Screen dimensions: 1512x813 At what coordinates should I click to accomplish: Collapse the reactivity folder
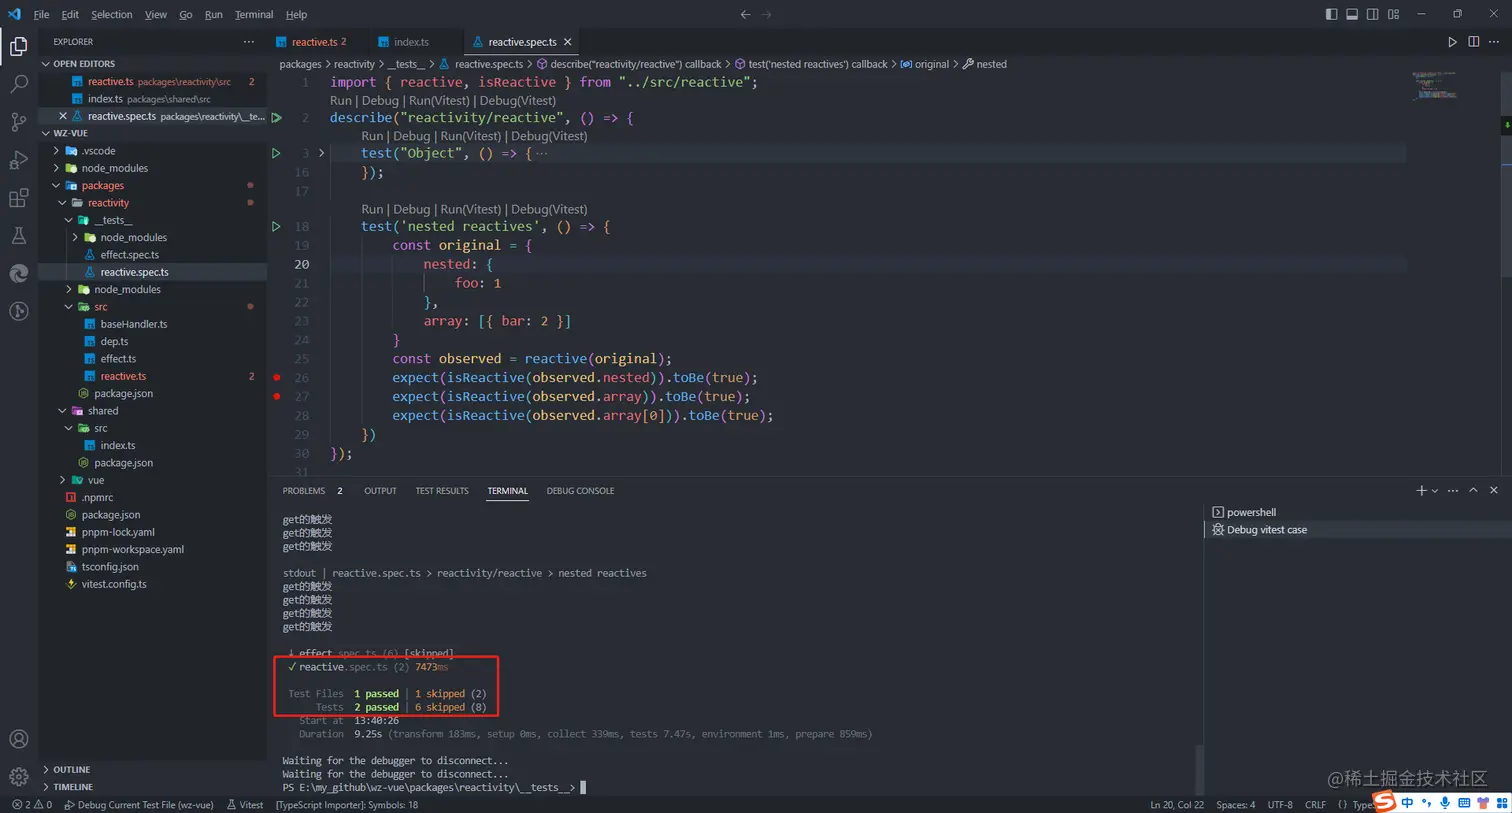[62, 203]
